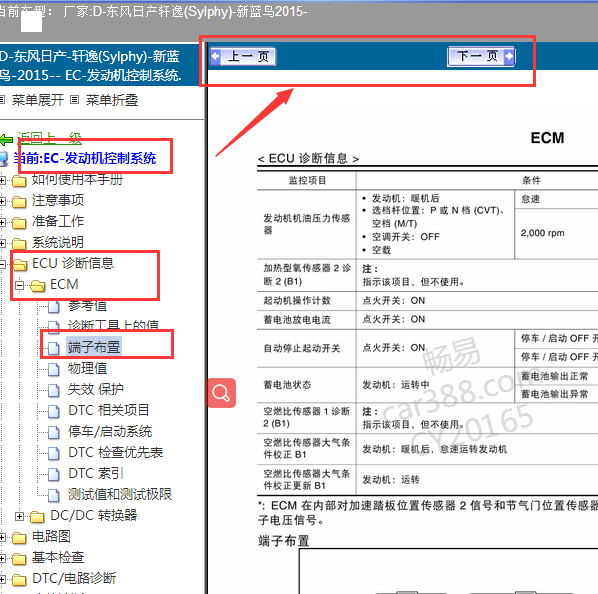Go to previous page with 上一页 button

tap(243, 57)
